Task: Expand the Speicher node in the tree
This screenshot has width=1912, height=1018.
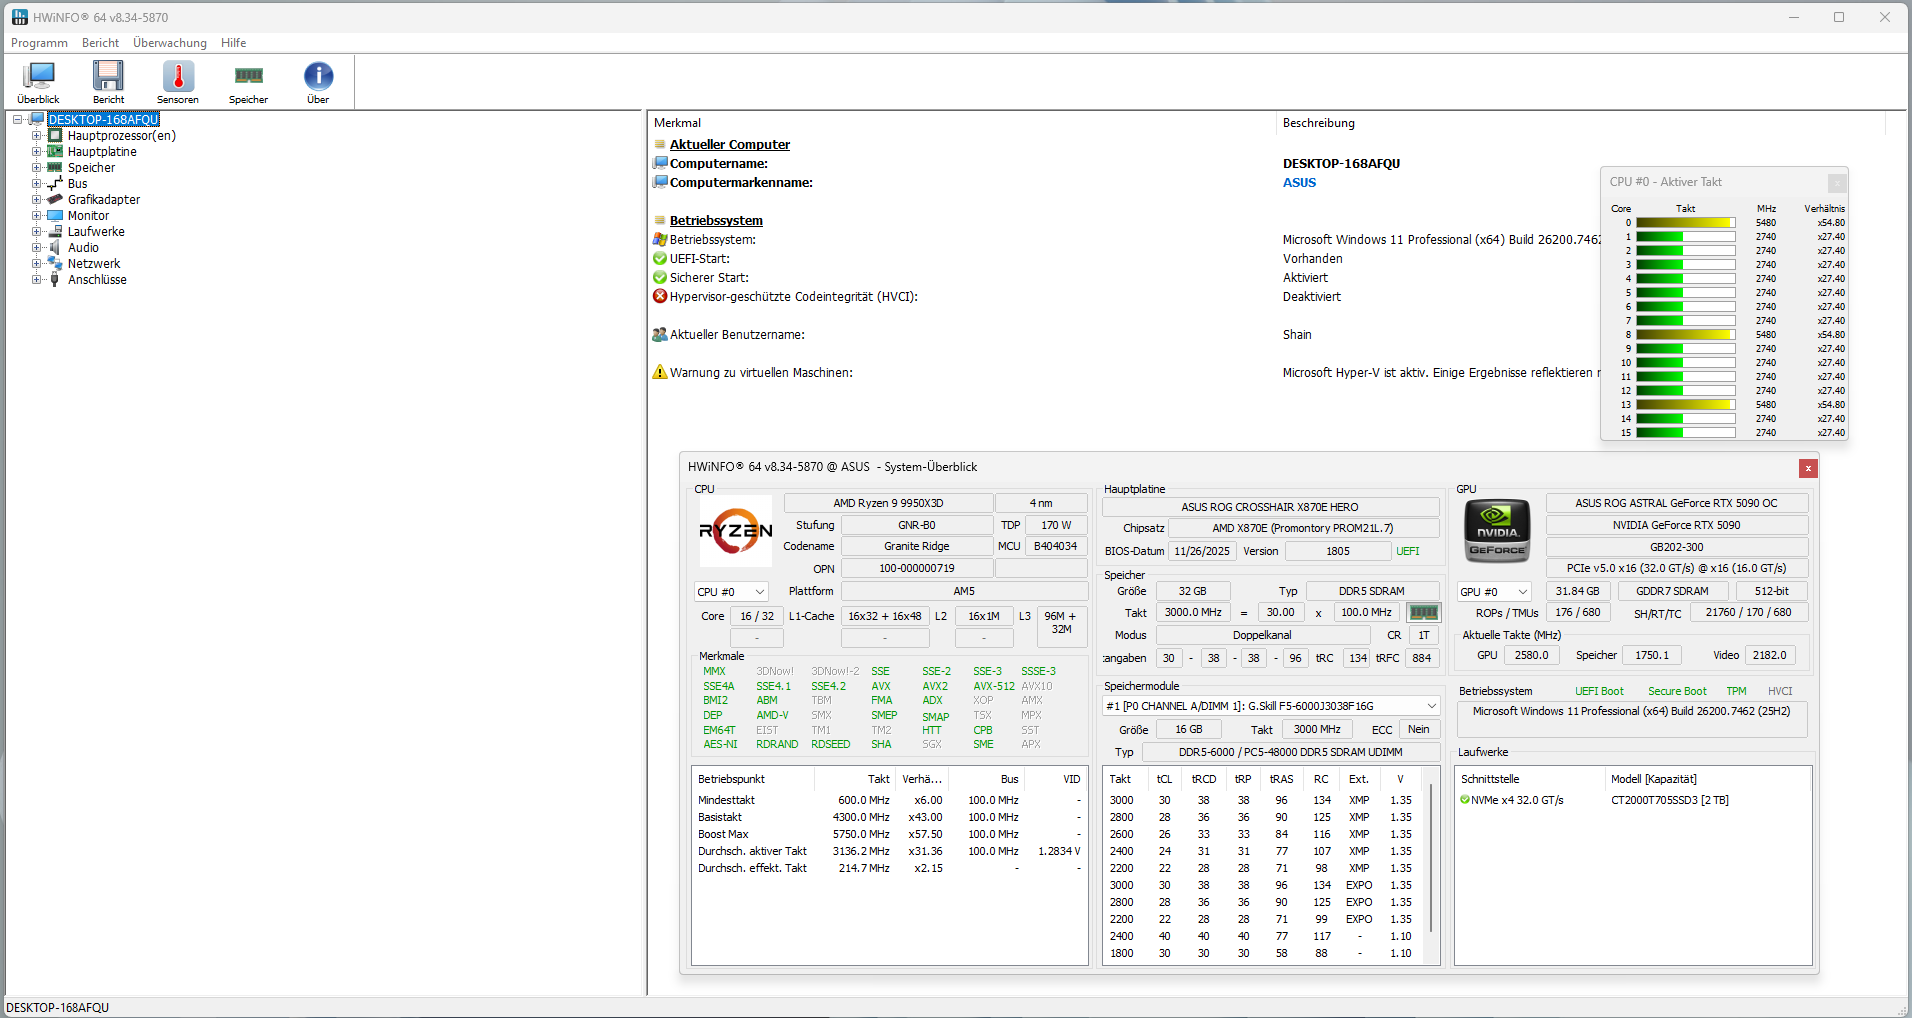Action: click(x=36, y=168)
